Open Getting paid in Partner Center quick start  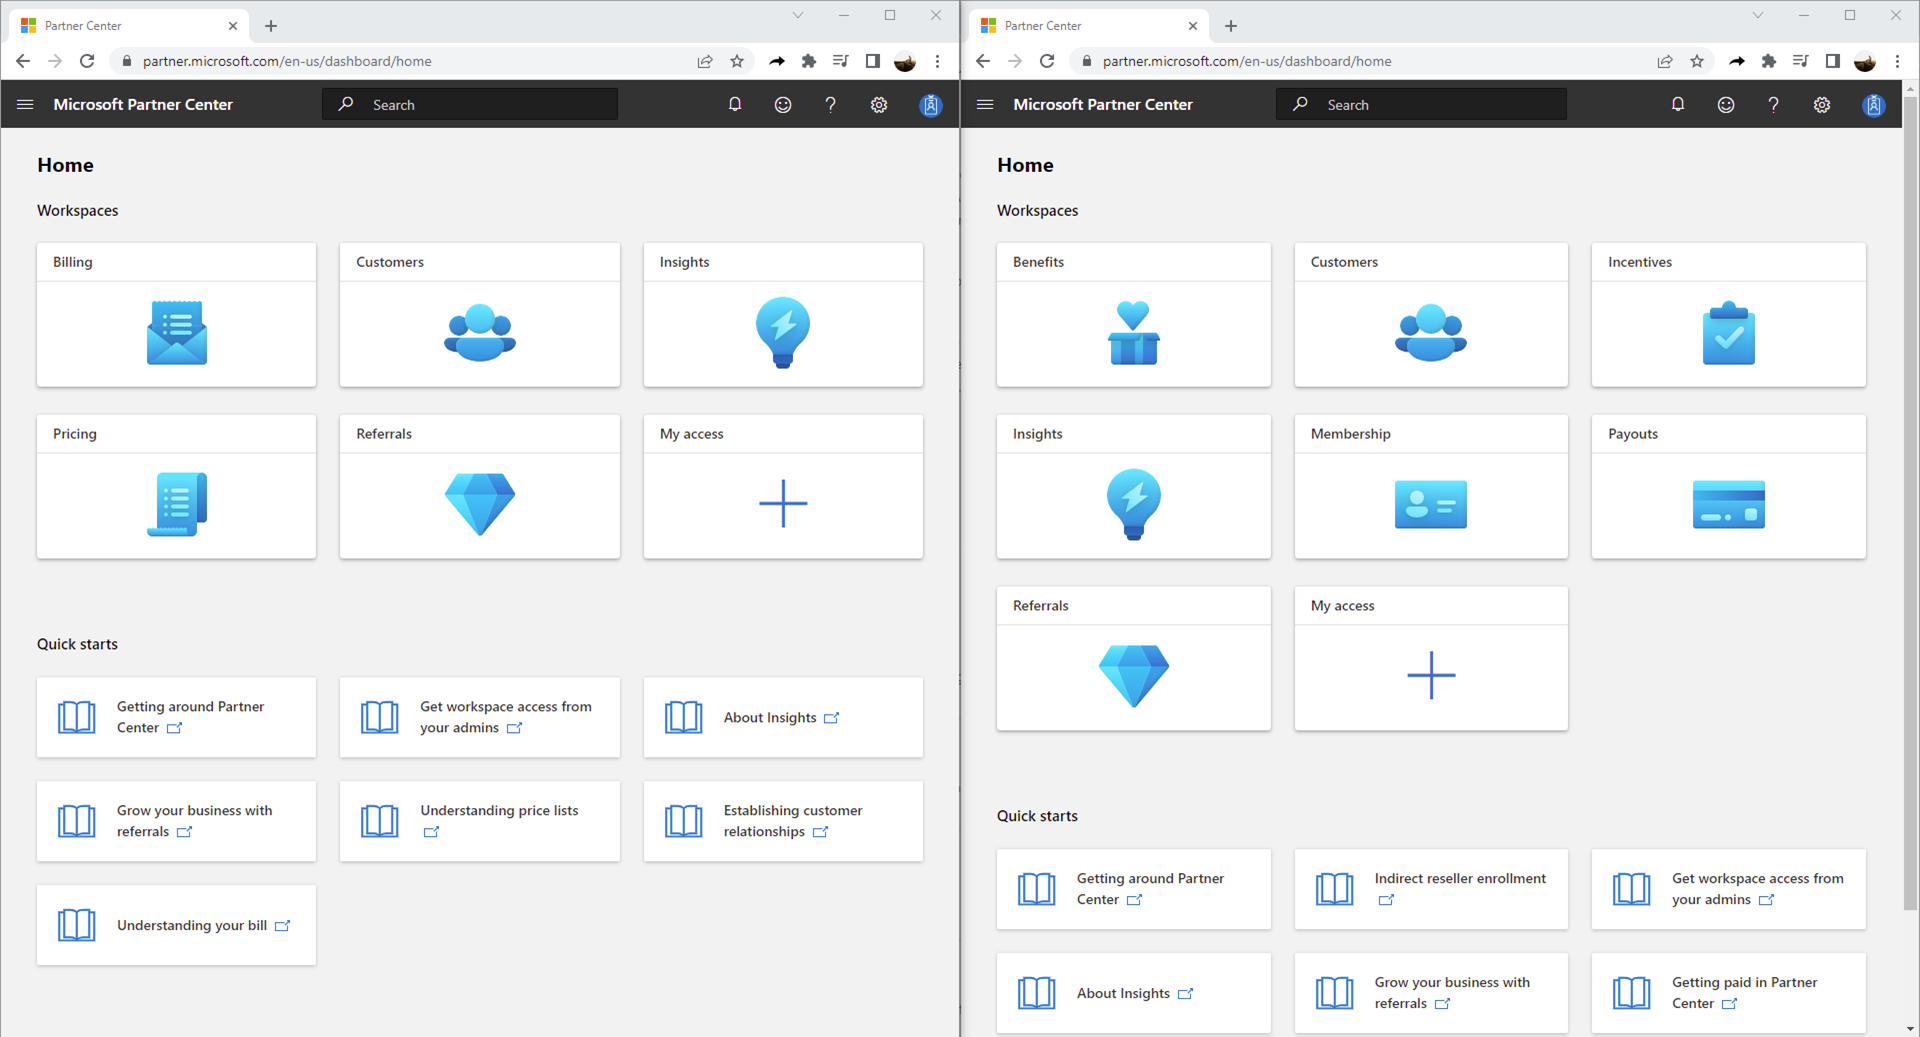(1729, 993)
